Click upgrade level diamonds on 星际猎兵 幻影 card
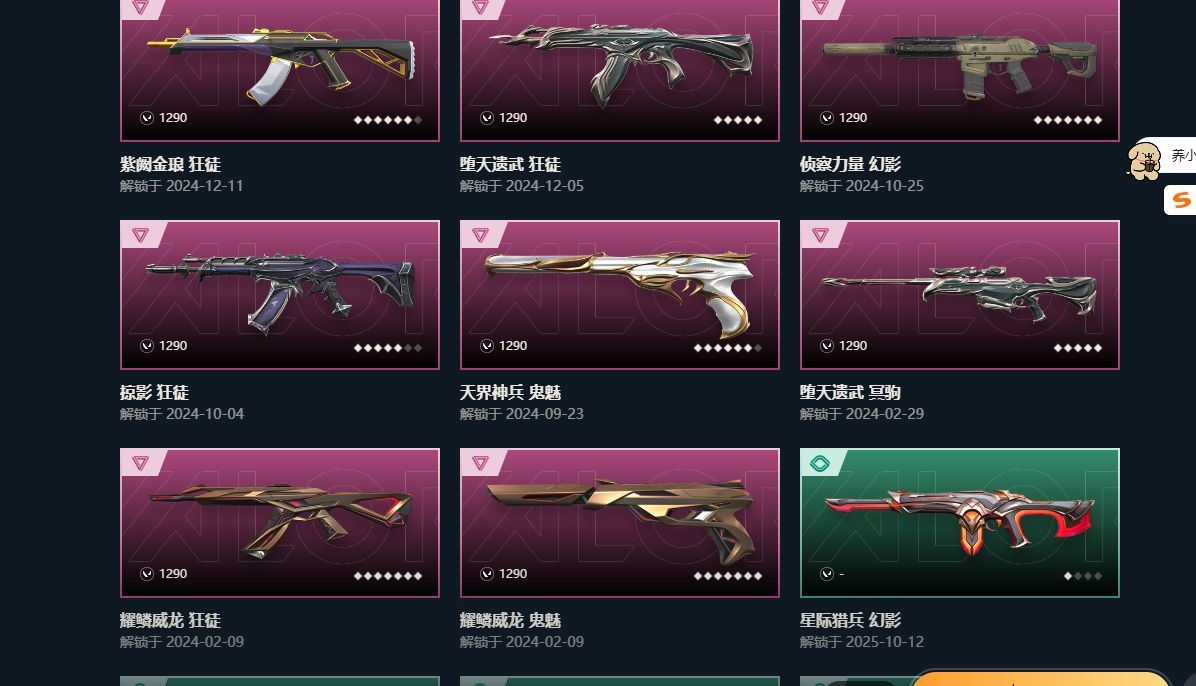The image size is (1196, 686). coord(1083,576)
